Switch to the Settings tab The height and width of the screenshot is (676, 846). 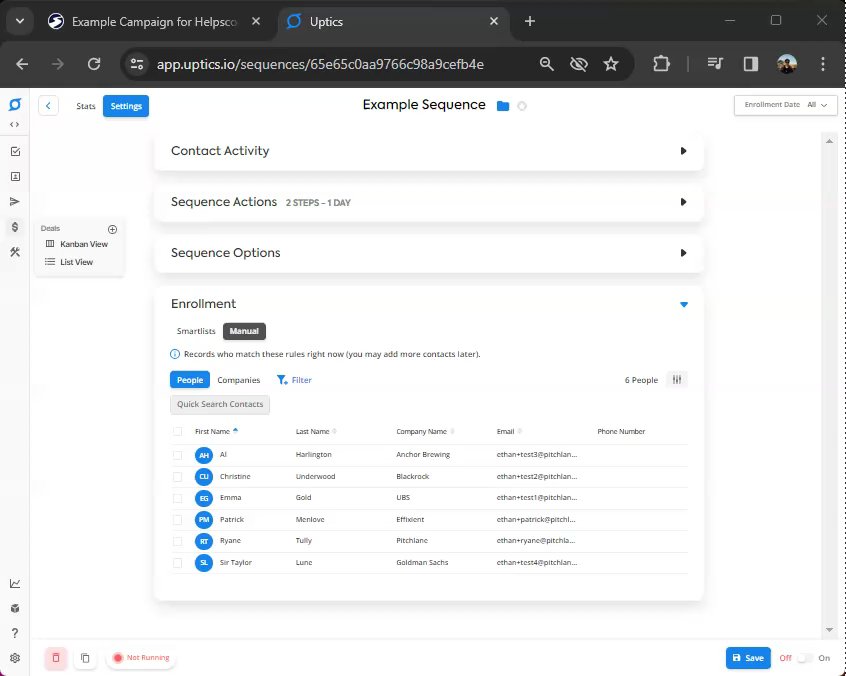point(126,106)
